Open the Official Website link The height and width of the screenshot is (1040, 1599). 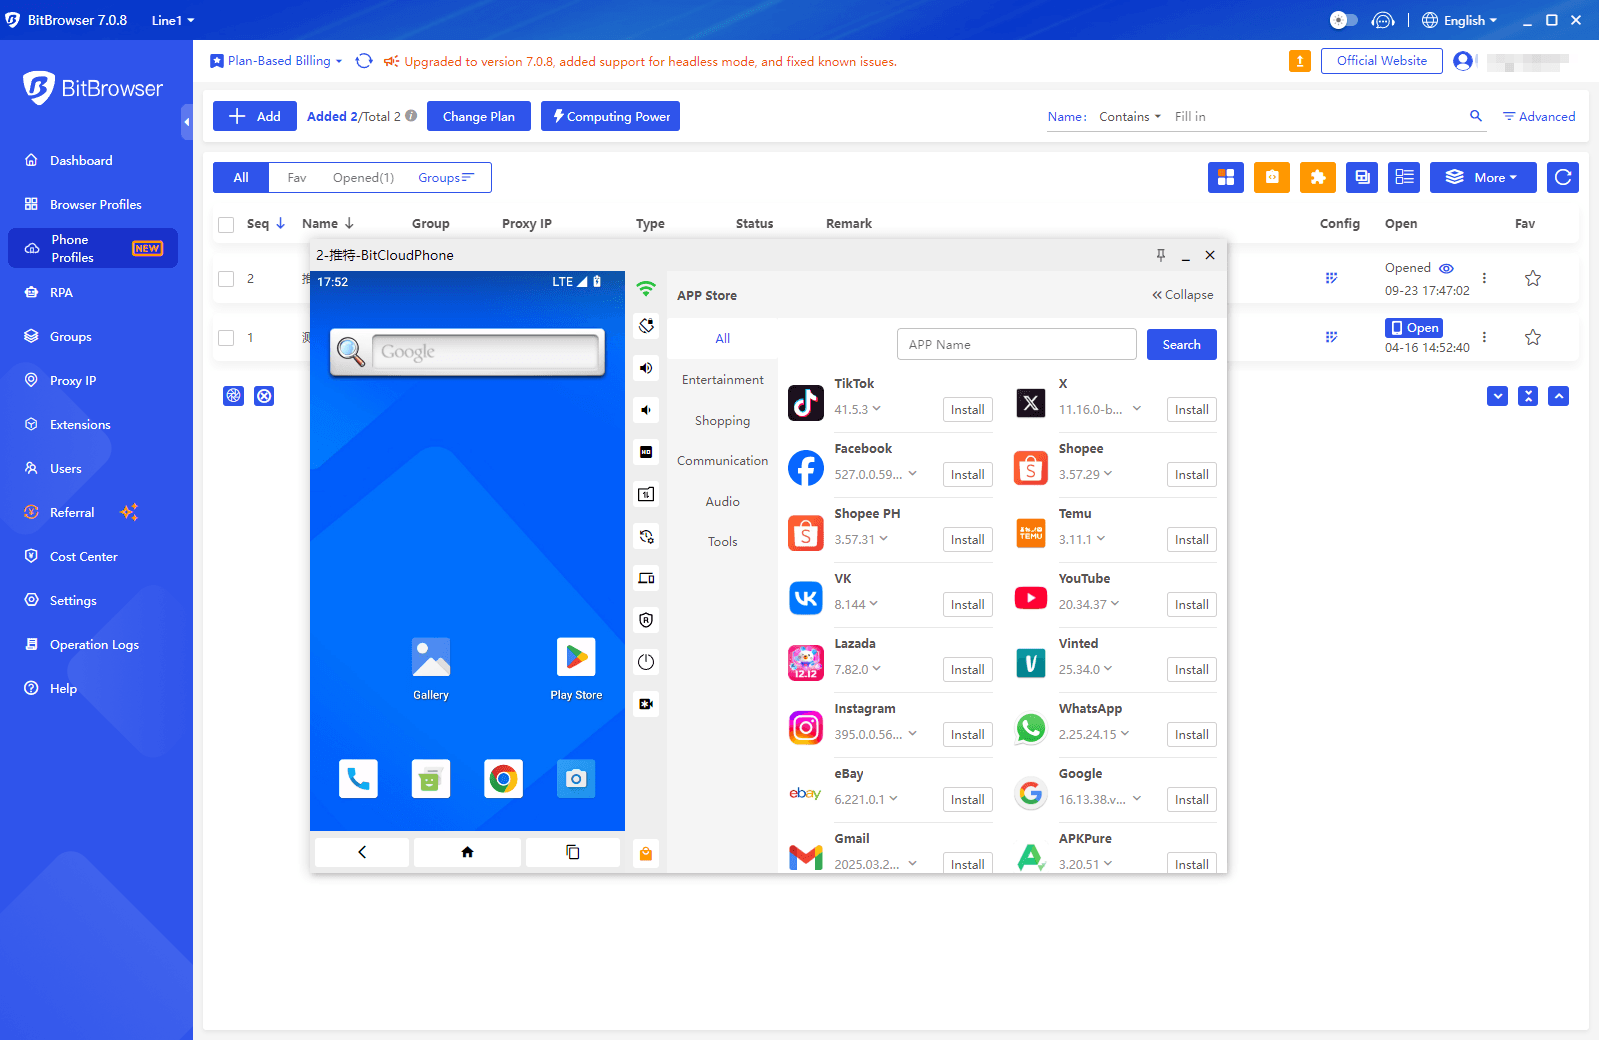[x=1382, y=61]
